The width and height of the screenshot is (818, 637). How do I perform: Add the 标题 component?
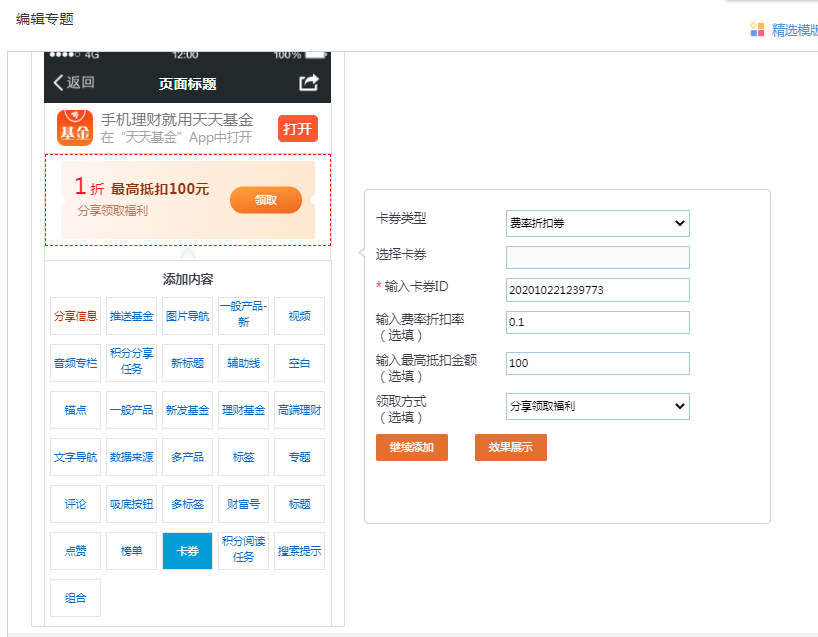click(299, 504)
